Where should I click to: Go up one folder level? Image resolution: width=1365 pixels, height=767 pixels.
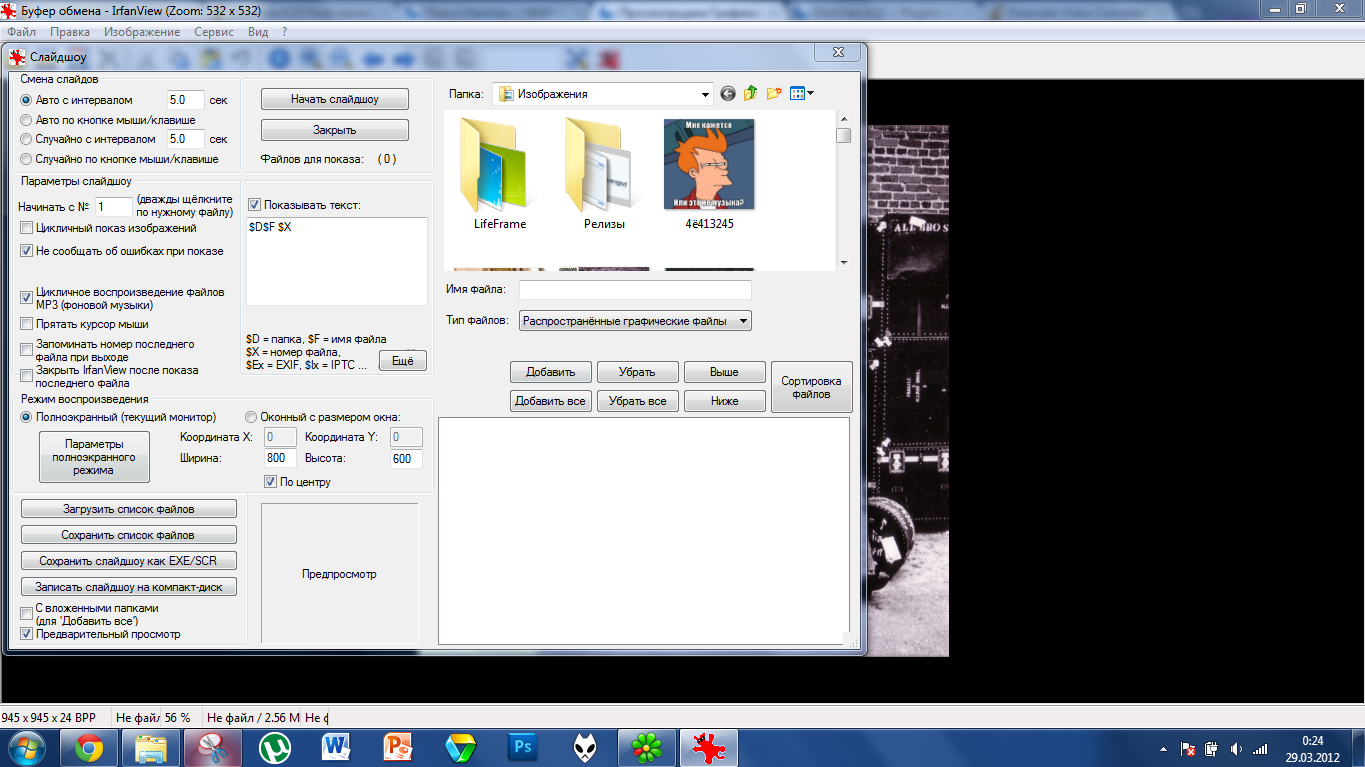tap(750, 94)
